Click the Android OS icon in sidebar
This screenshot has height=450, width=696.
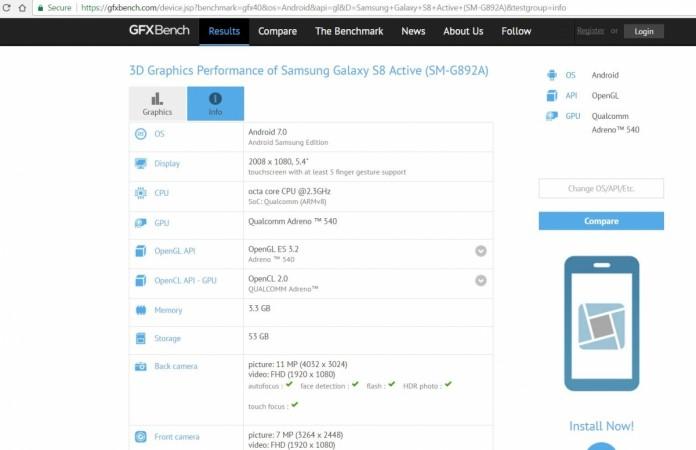click(551, 75)
